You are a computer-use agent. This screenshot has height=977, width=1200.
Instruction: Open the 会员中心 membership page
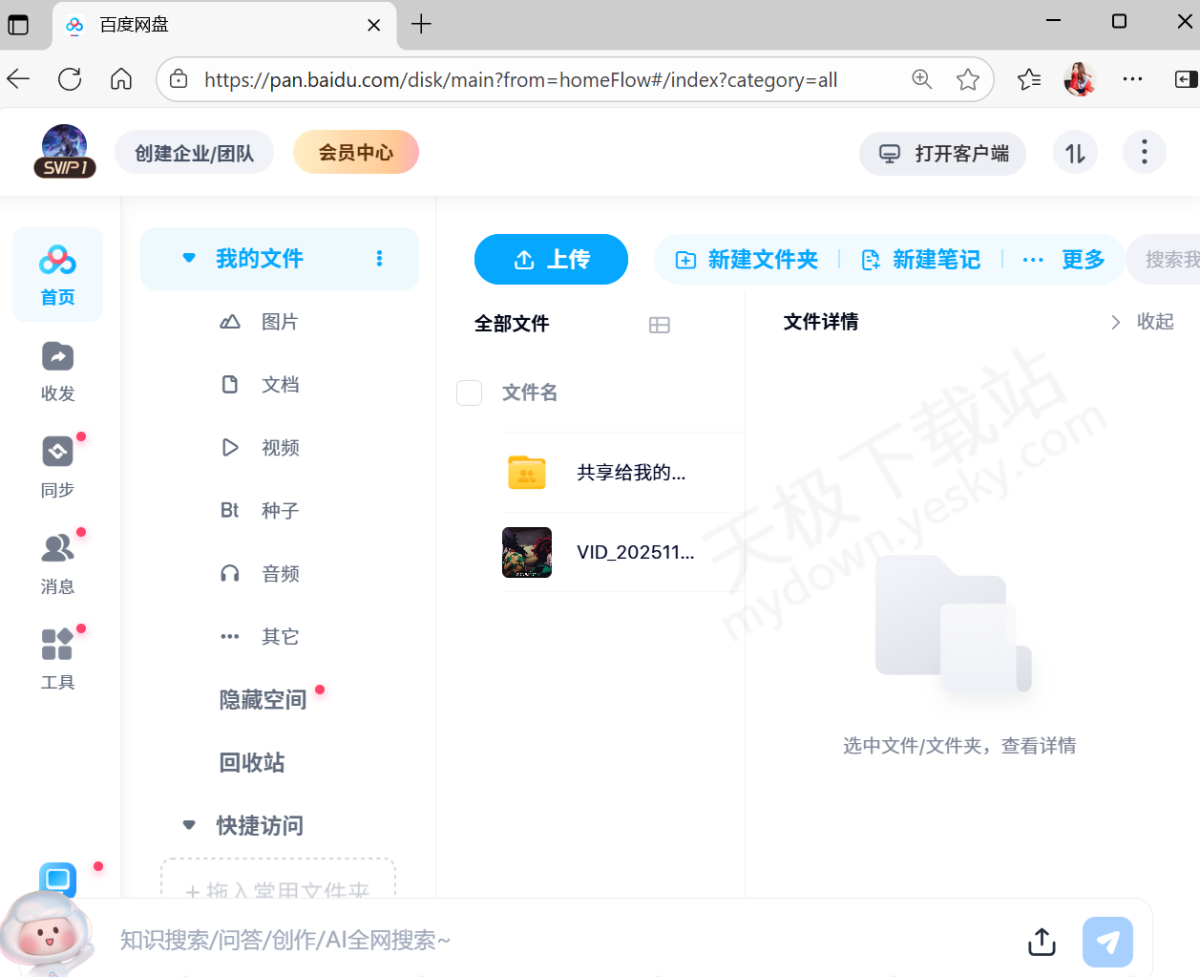coord(355,152)
